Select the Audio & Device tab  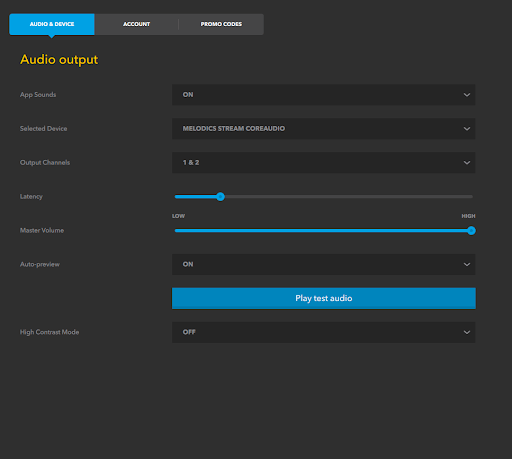coord(52,24)
